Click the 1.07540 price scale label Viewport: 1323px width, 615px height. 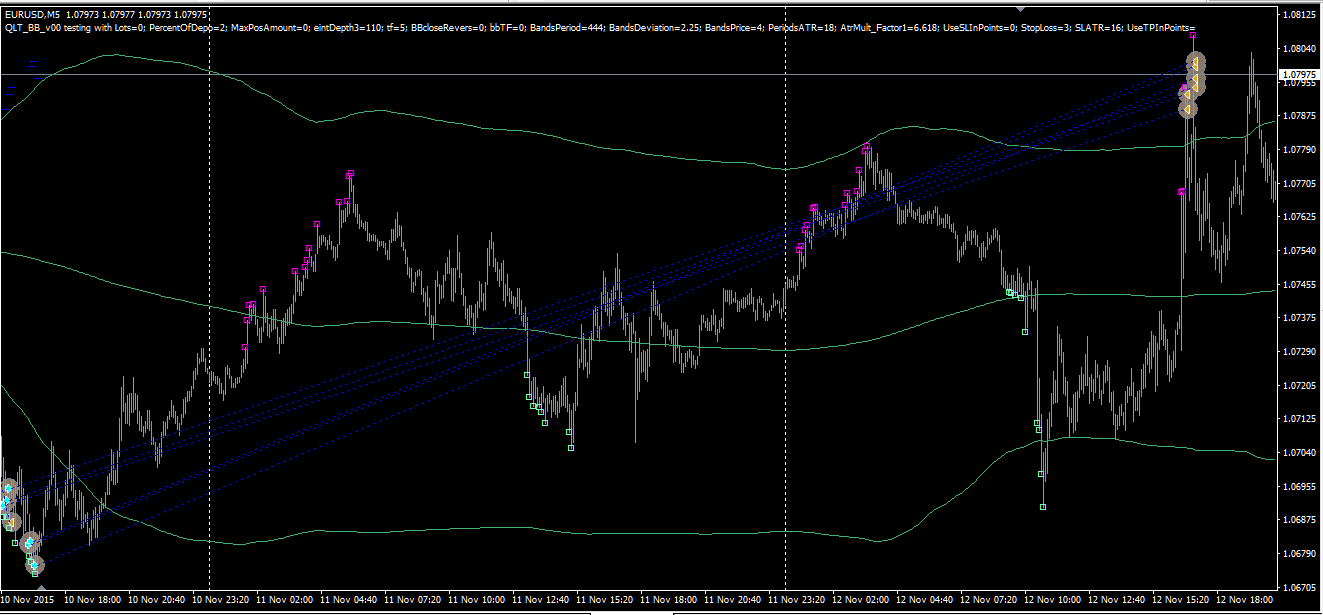1299,251
